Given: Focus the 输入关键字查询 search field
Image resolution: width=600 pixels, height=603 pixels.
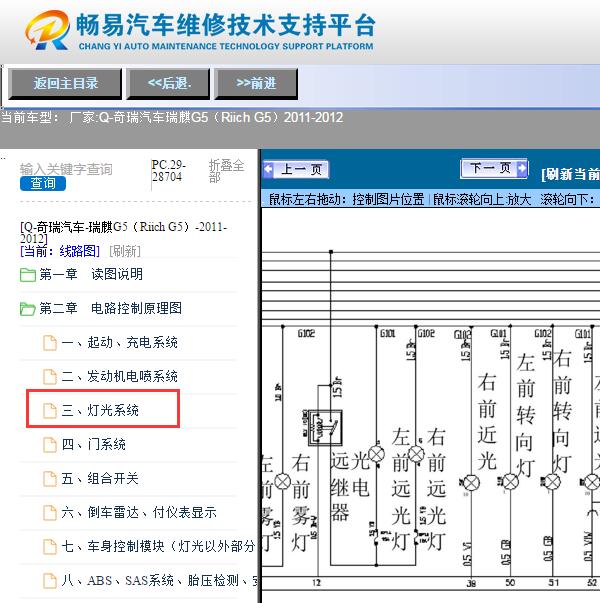Looking at the screenshot, I should (x=66, y=169).
